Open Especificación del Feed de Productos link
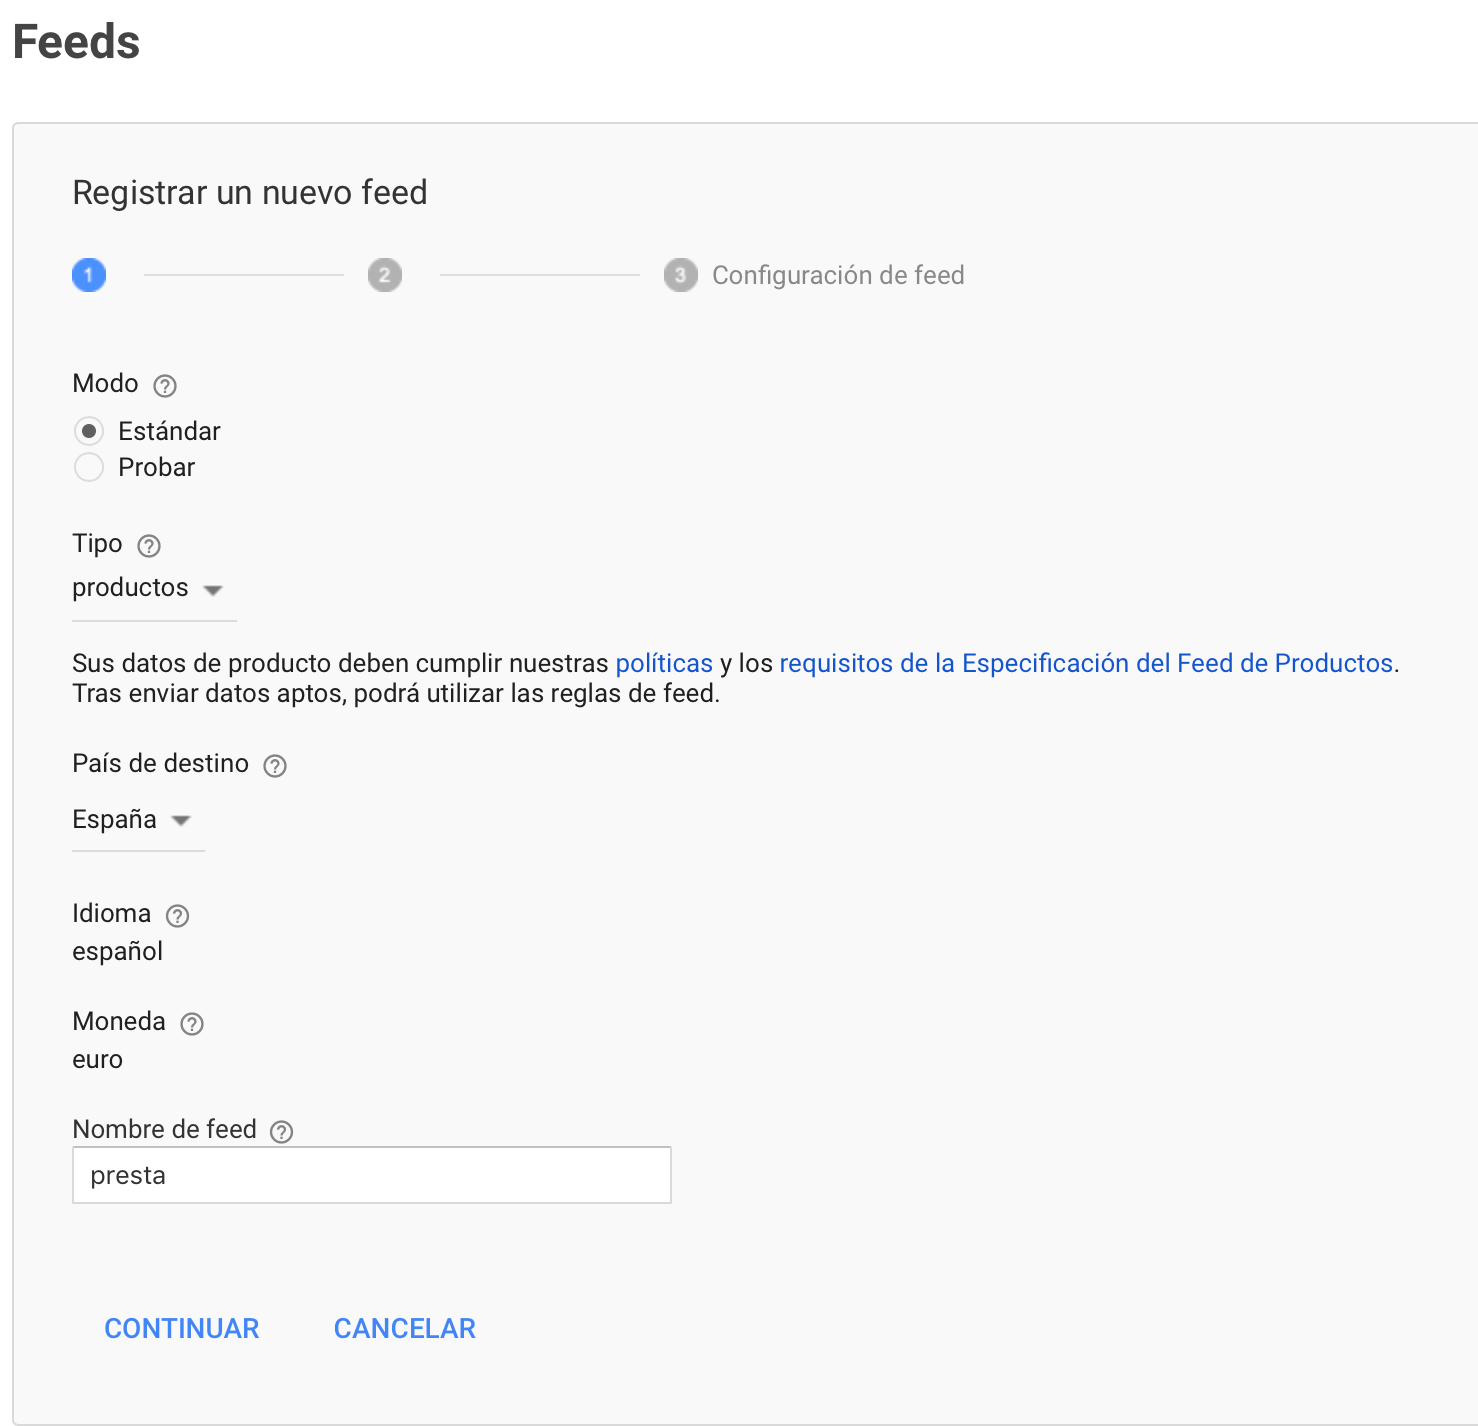Screen dimensions: 1478x1426 [1086, 663]
